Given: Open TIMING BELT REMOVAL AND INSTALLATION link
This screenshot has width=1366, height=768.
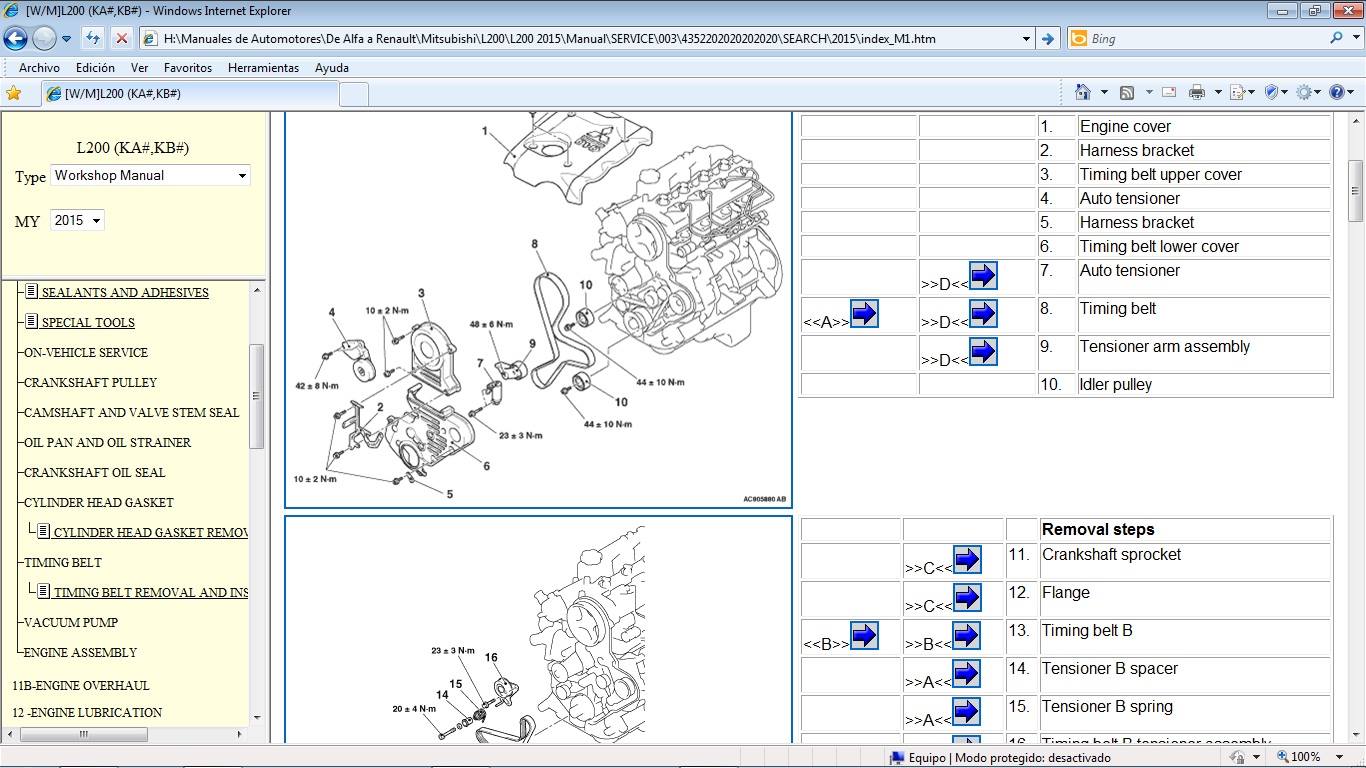Looking at the screenshot, I should (150, 592).
